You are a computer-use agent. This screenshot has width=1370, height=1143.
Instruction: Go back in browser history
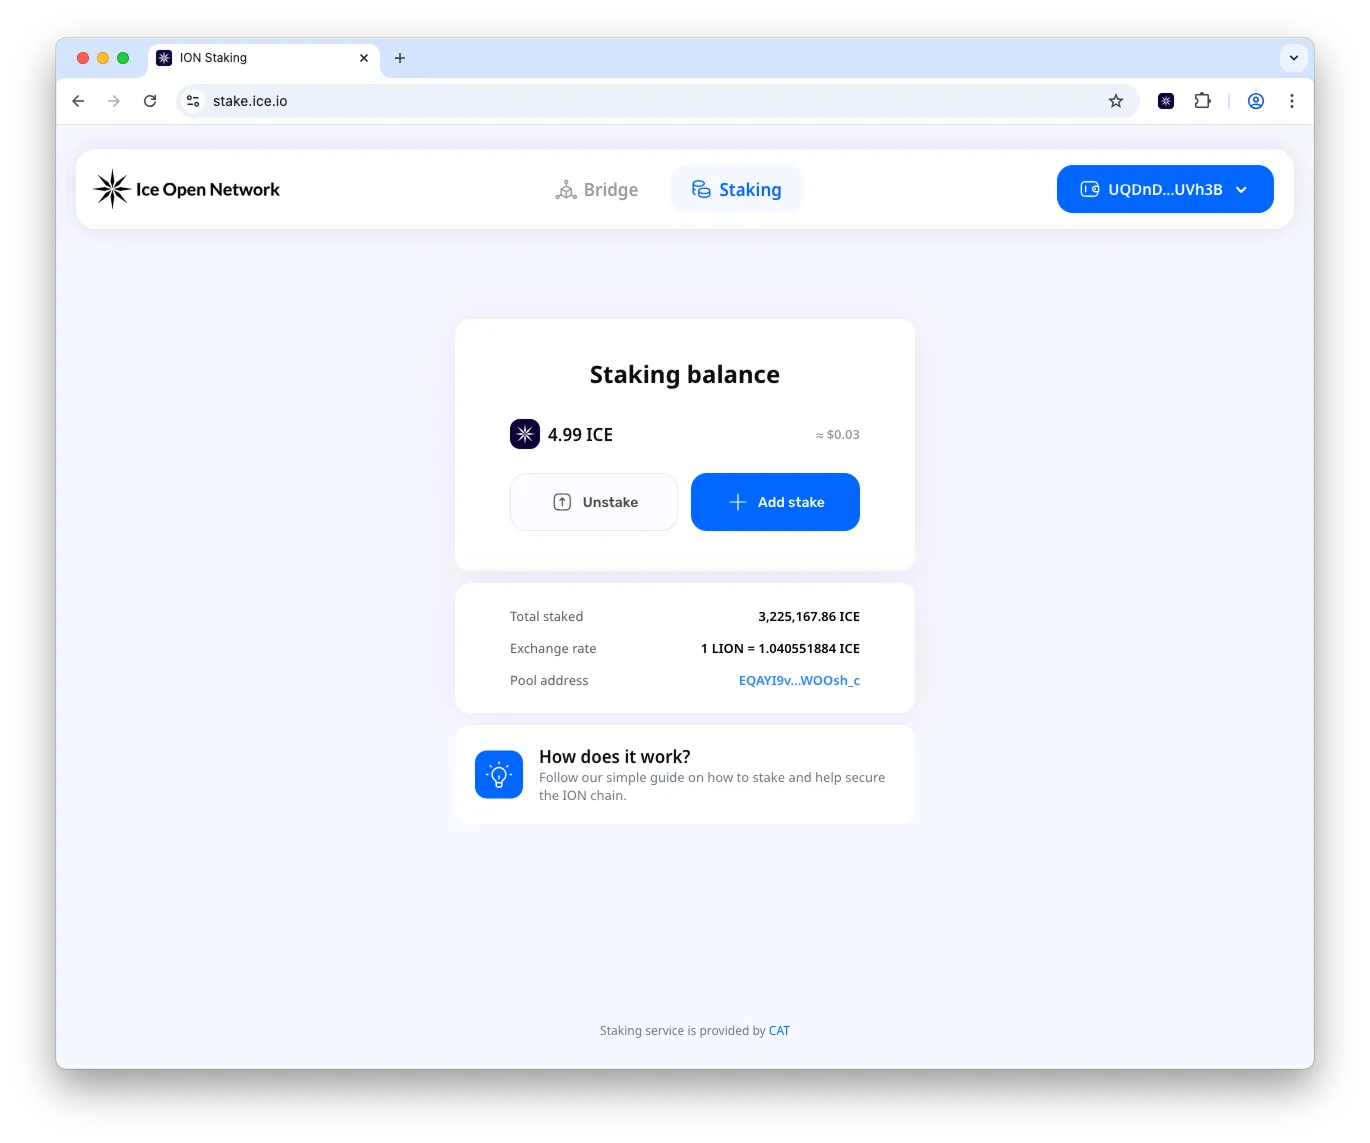click(x=78, y=101)
